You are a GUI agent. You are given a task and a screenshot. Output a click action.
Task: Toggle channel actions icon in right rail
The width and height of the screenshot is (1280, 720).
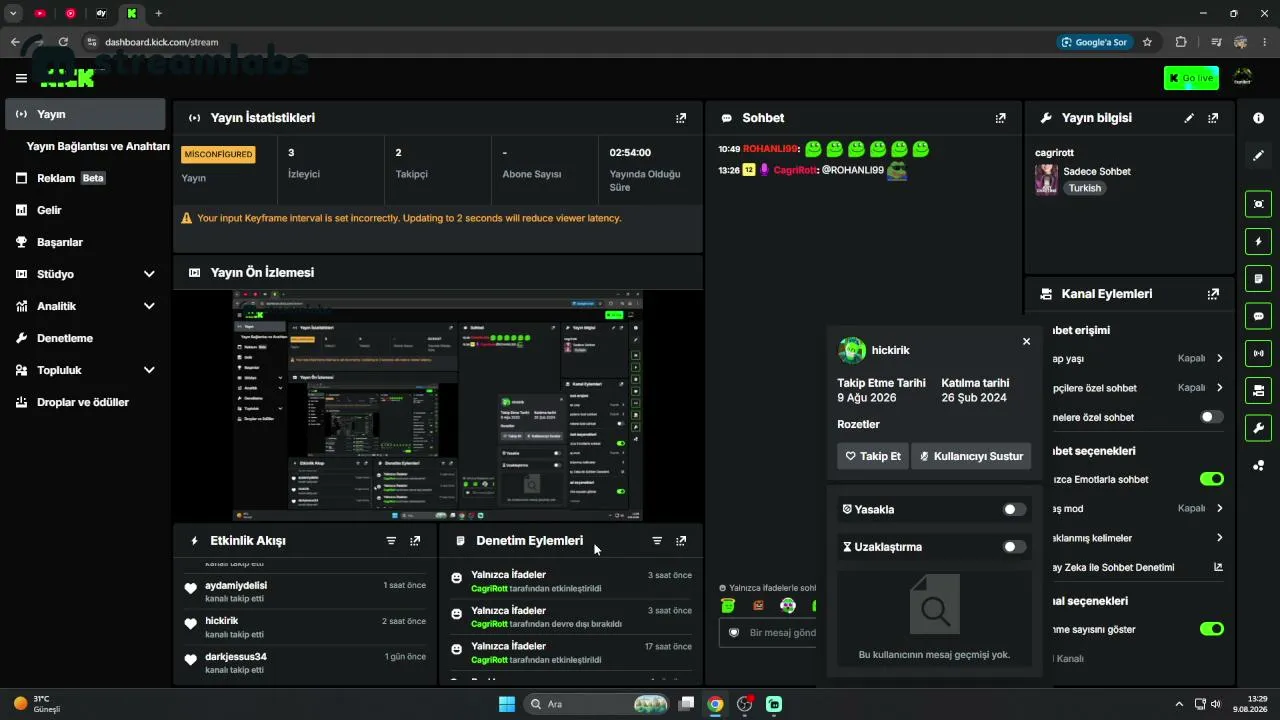click(1258, 390)
